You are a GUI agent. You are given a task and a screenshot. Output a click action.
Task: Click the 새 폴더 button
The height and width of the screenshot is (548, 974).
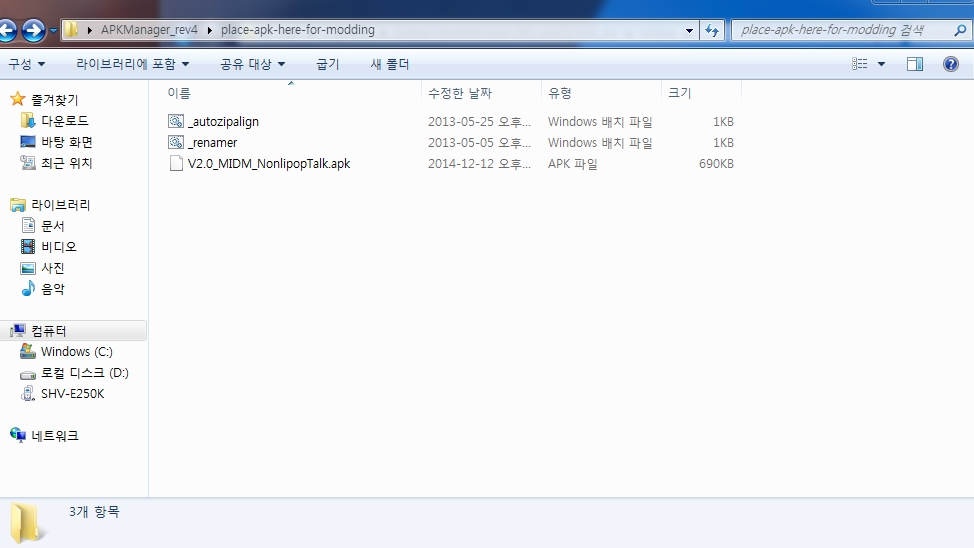coord(390,64)
